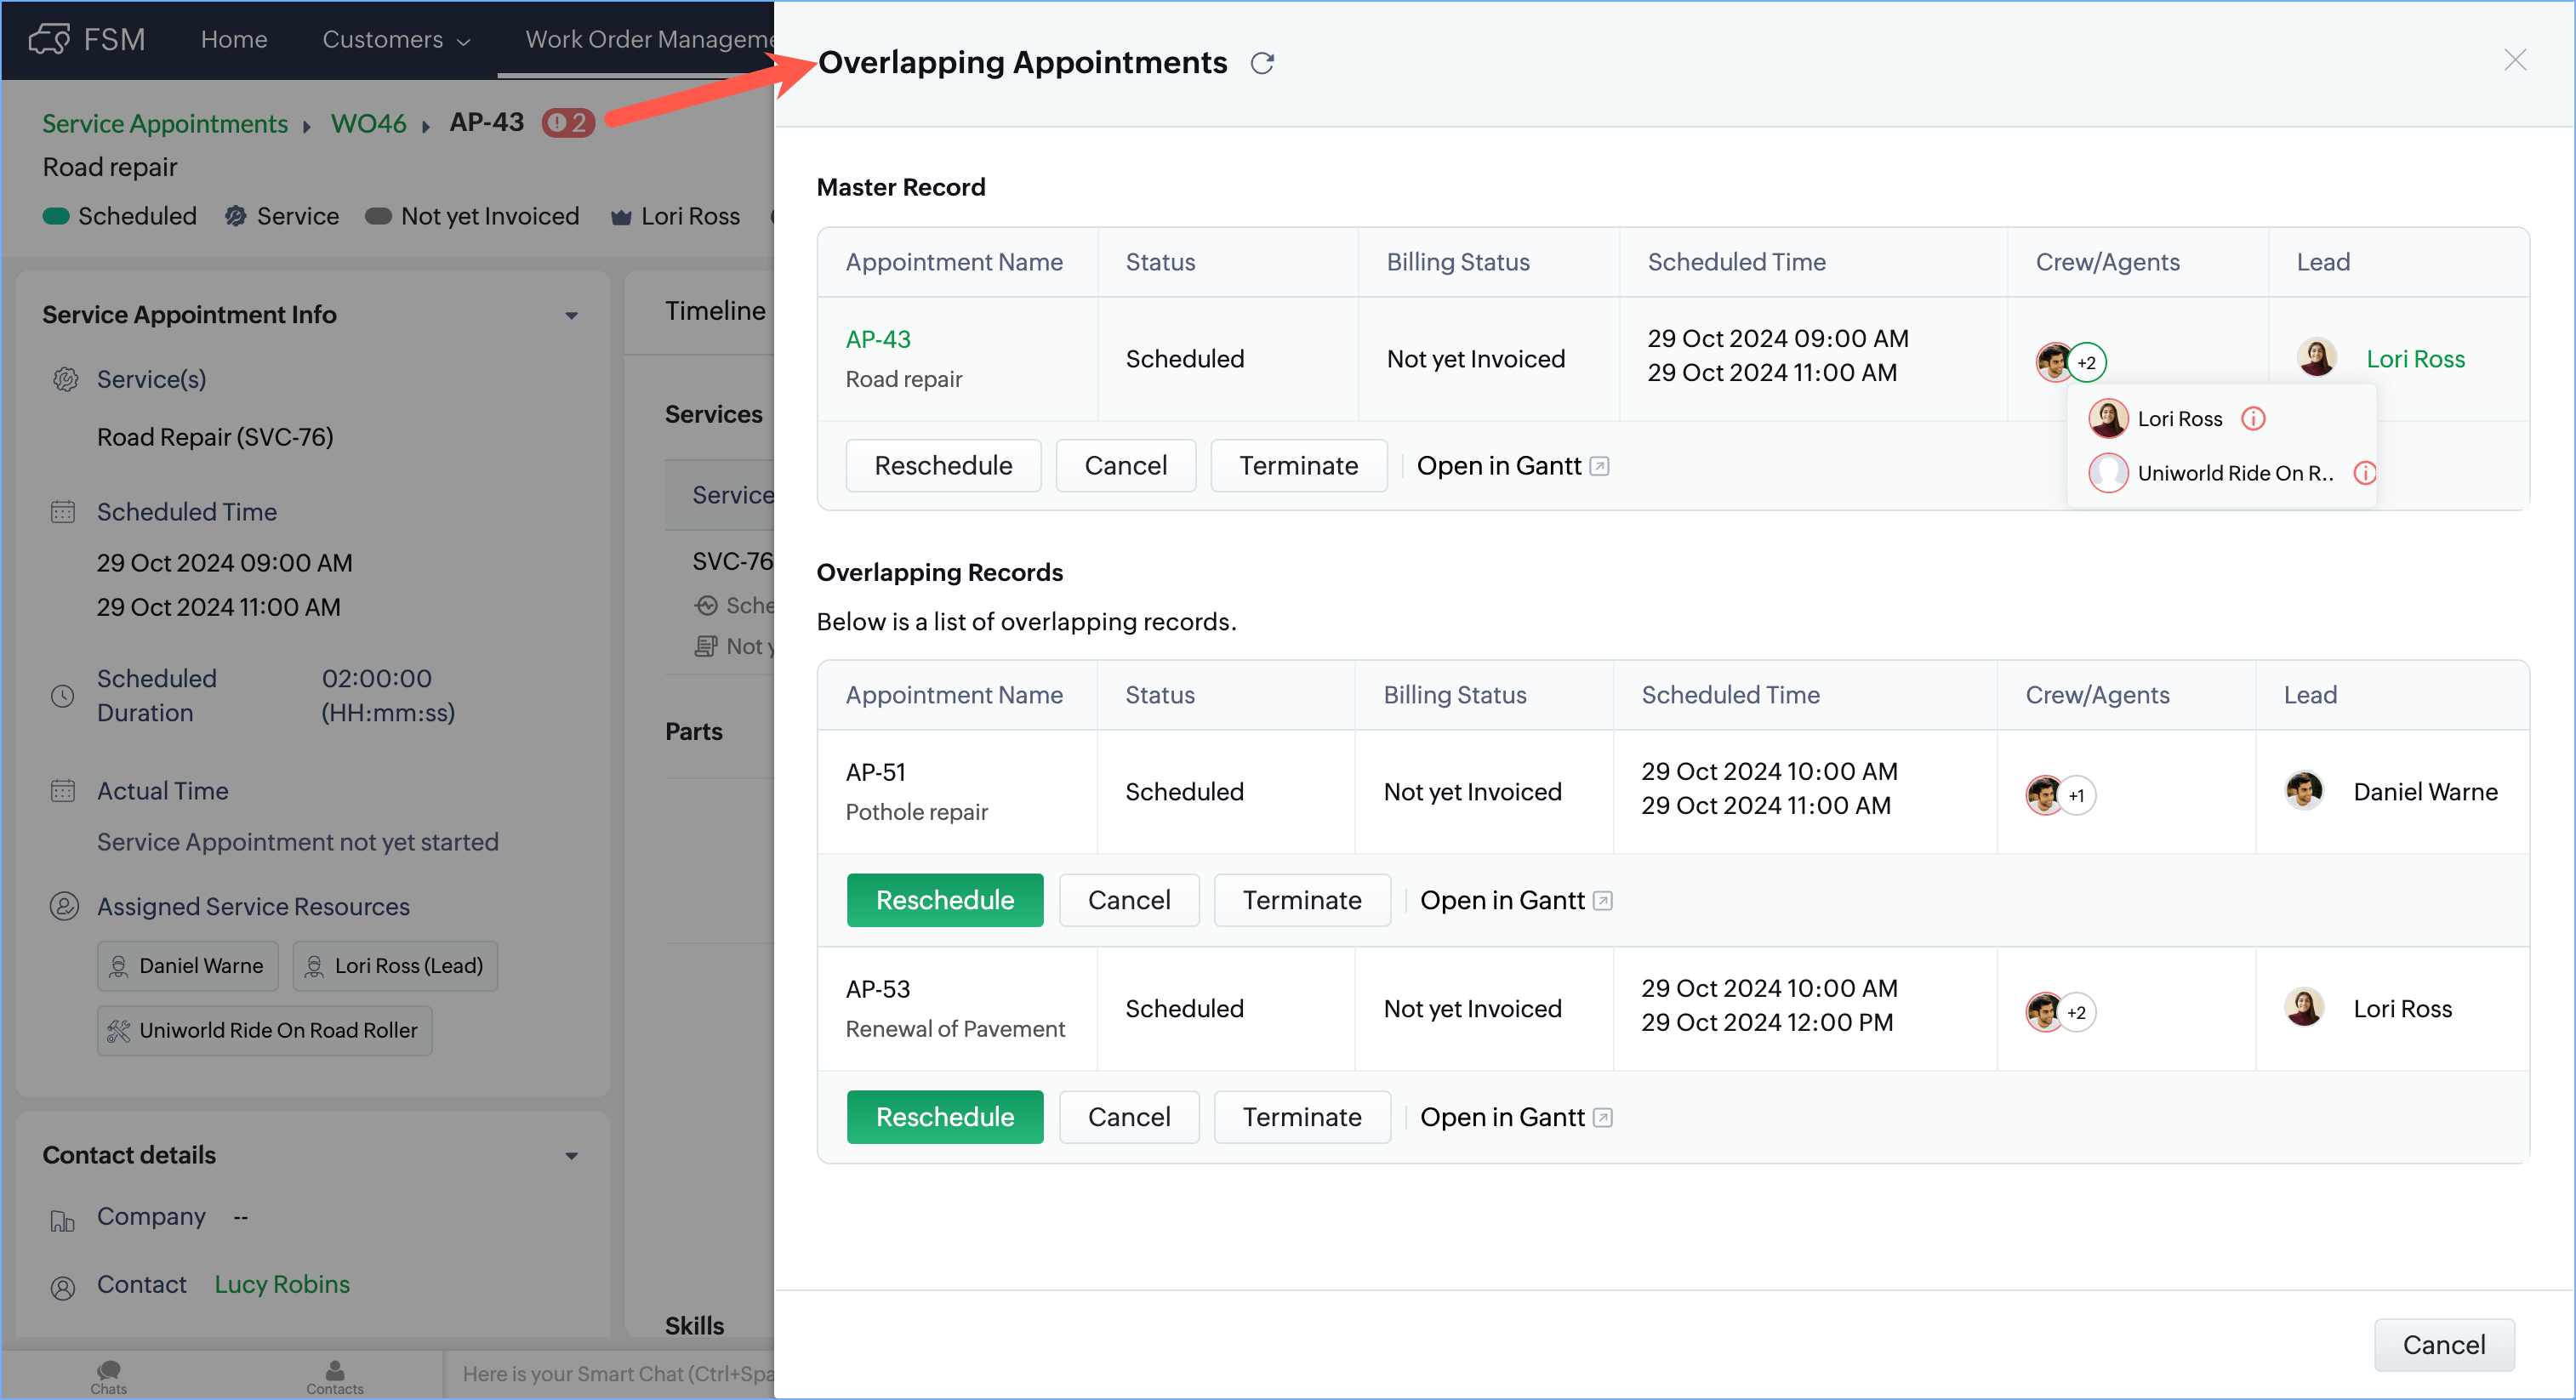Click the info icon next to Lori Ross

(2252, 419)
